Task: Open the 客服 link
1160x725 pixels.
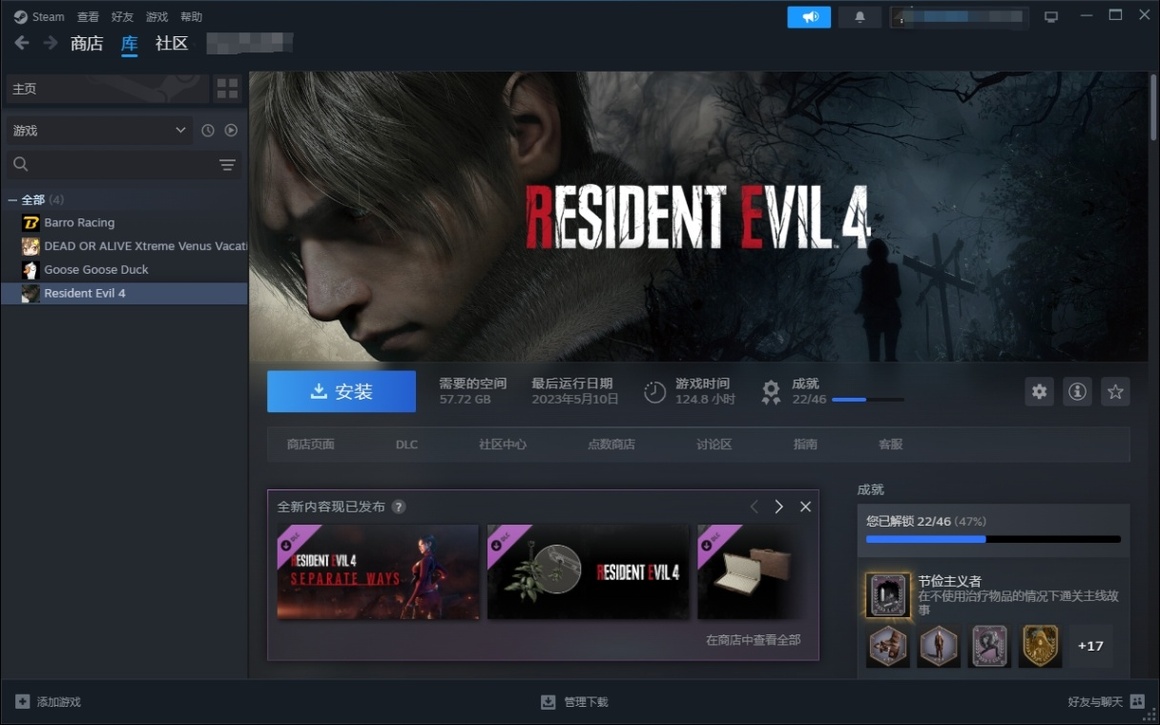Action: (x=891, y=445)
